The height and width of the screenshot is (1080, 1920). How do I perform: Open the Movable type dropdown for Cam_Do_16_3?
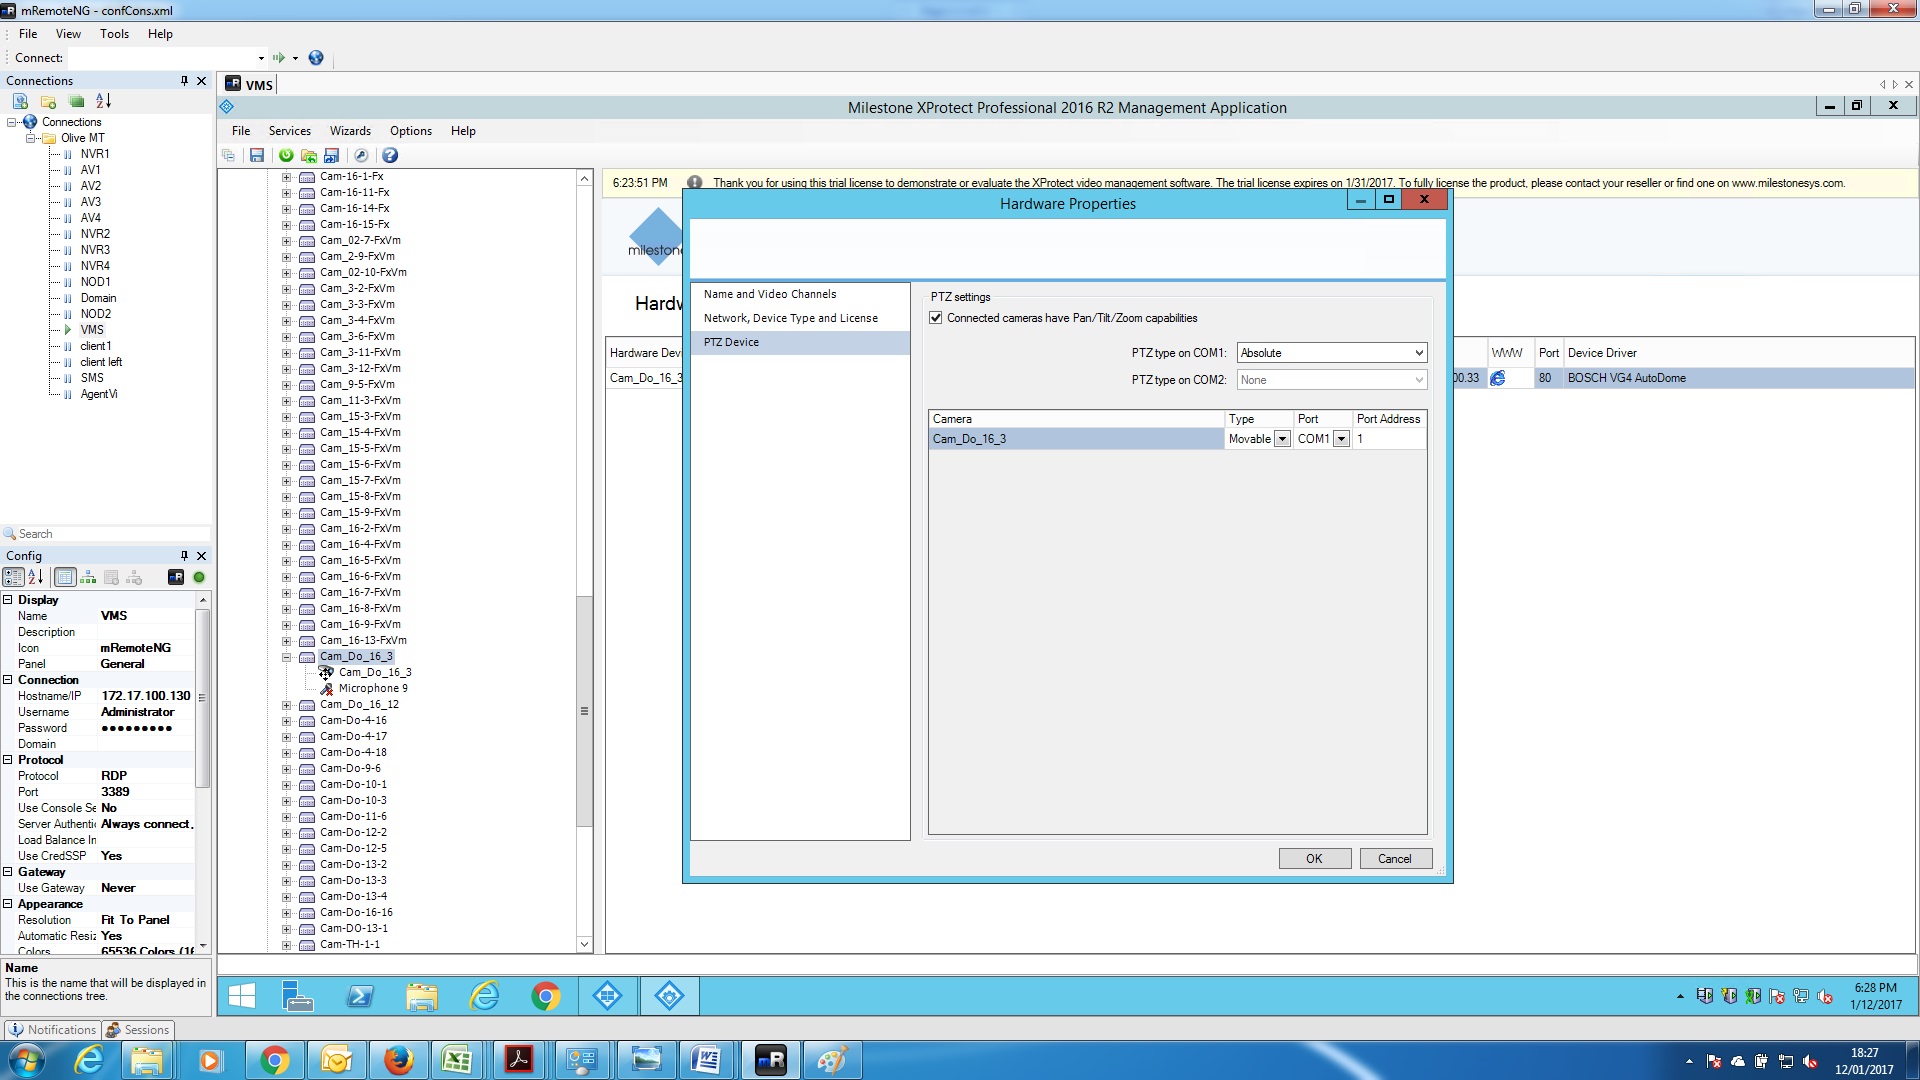tap(1282, 439)
